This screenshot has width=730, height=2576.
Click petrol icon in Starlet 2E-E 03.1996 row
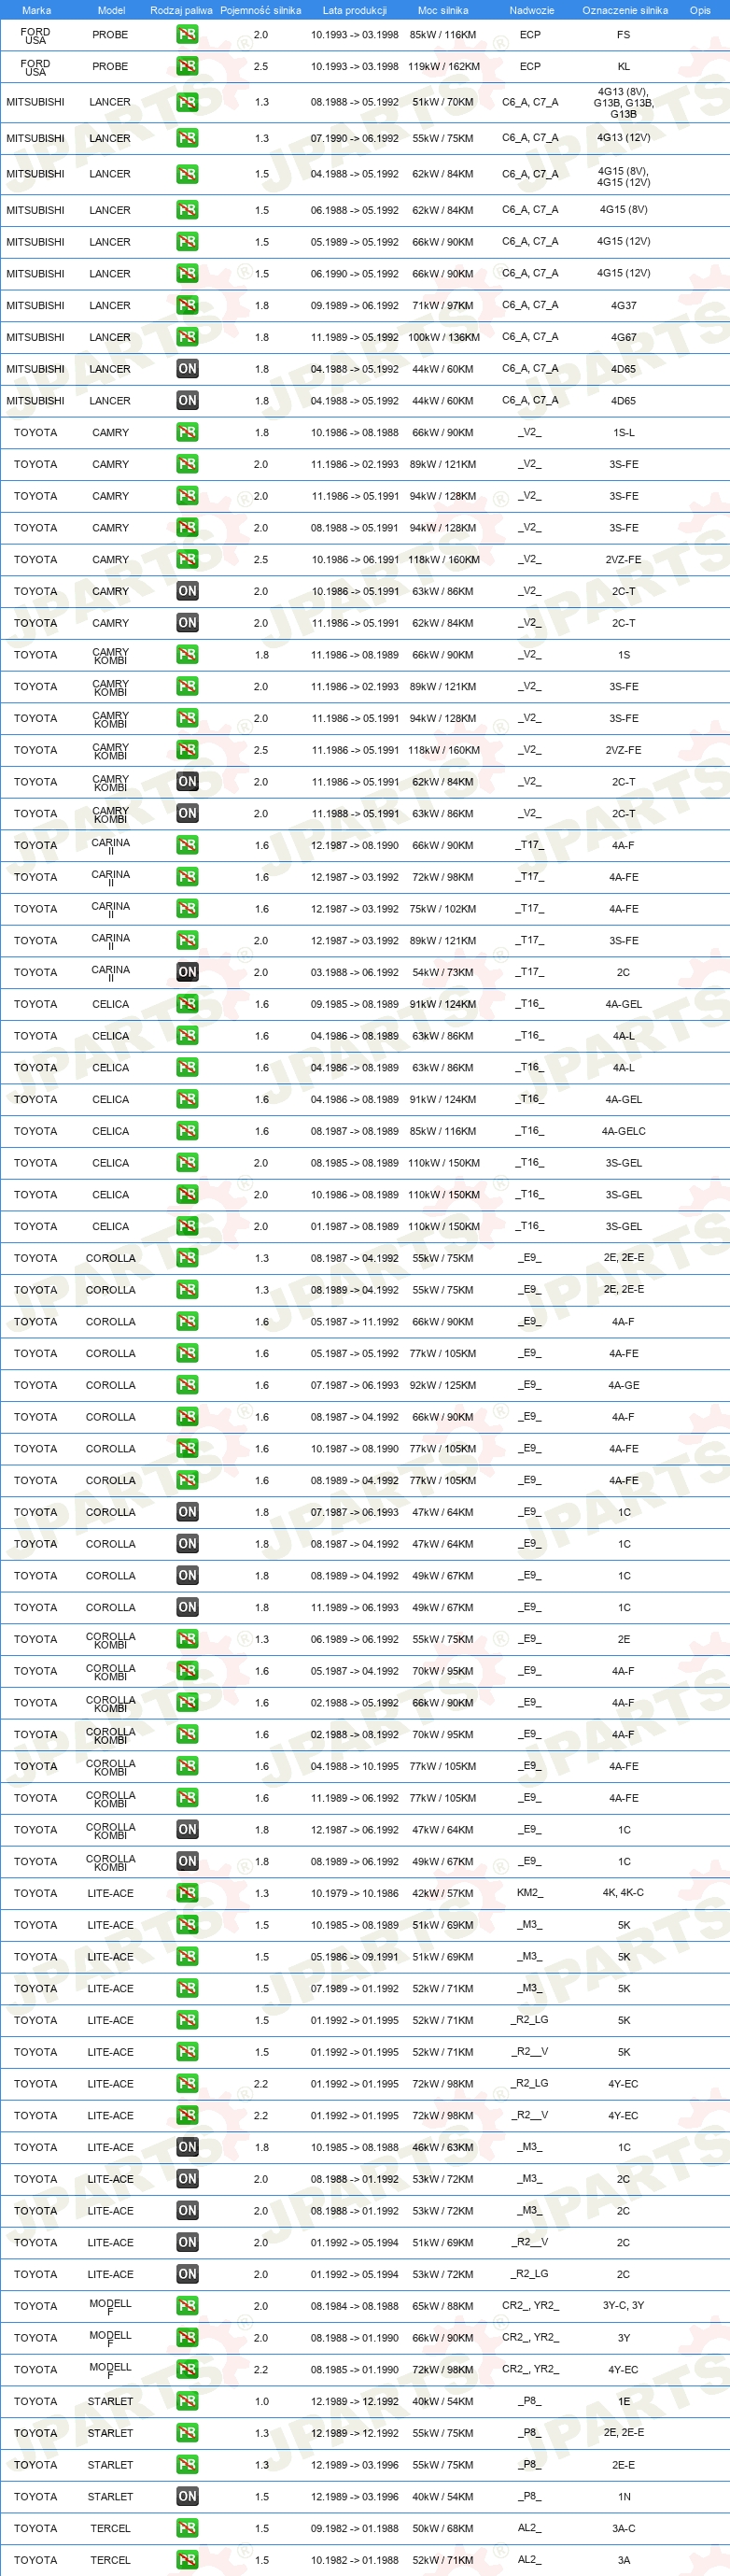(x=187, y=2465)
